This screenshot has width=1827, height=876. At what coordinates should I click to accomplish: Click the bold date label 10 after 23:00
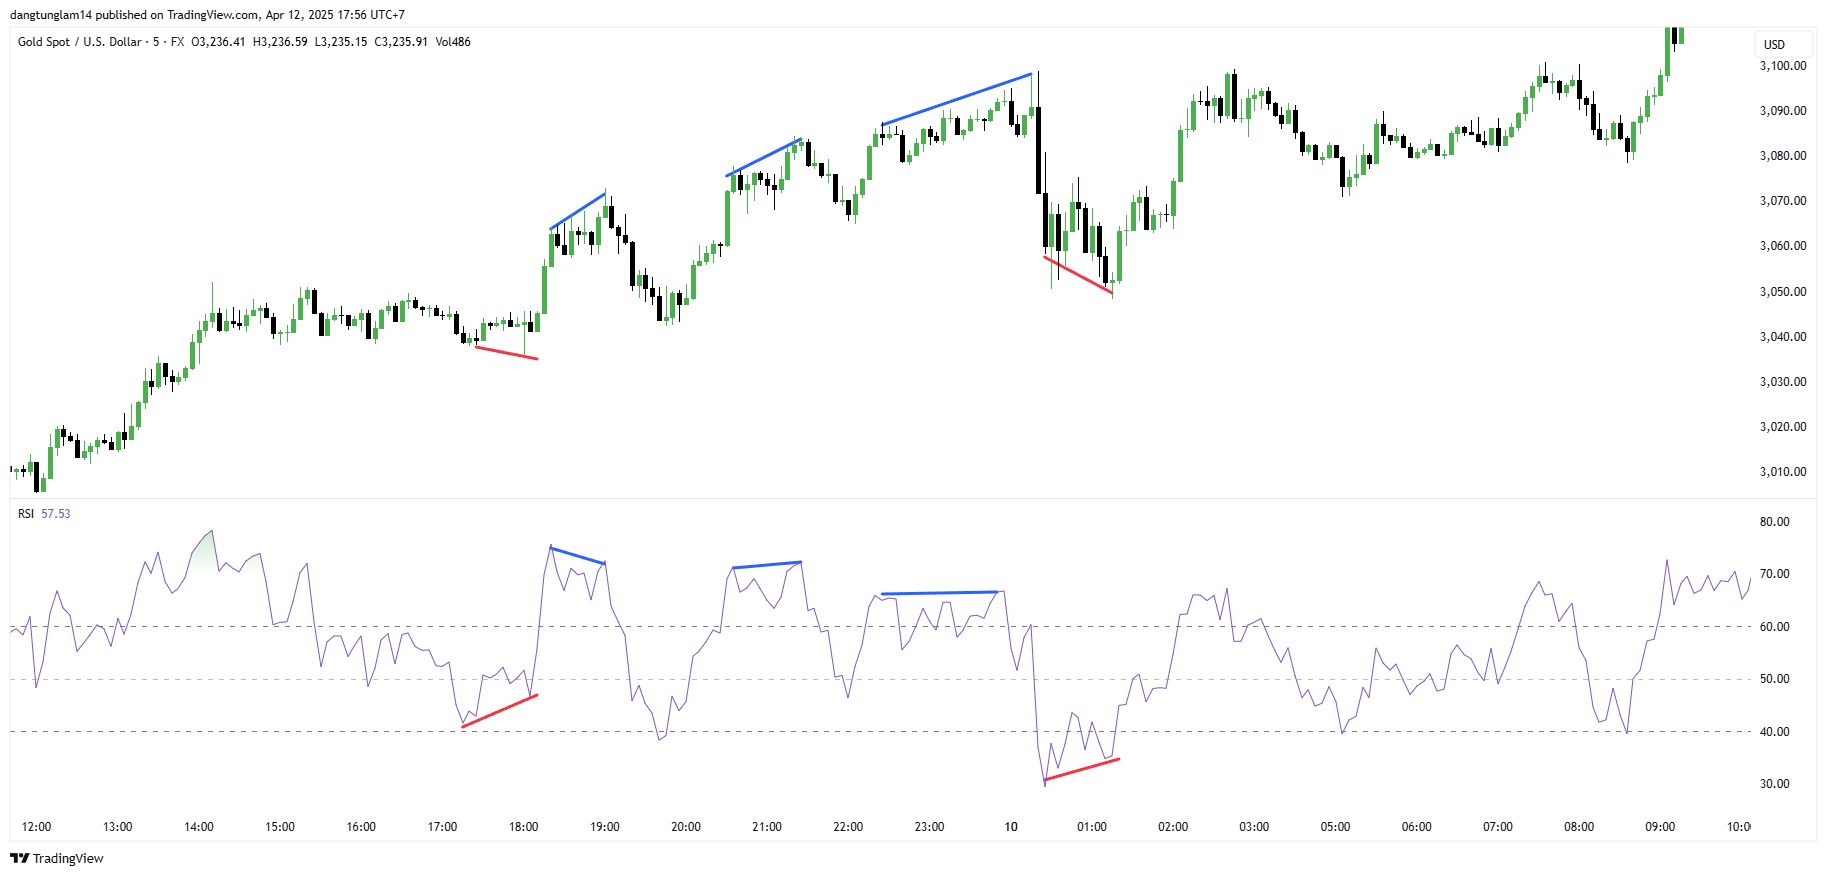[x=1011, y=827]
